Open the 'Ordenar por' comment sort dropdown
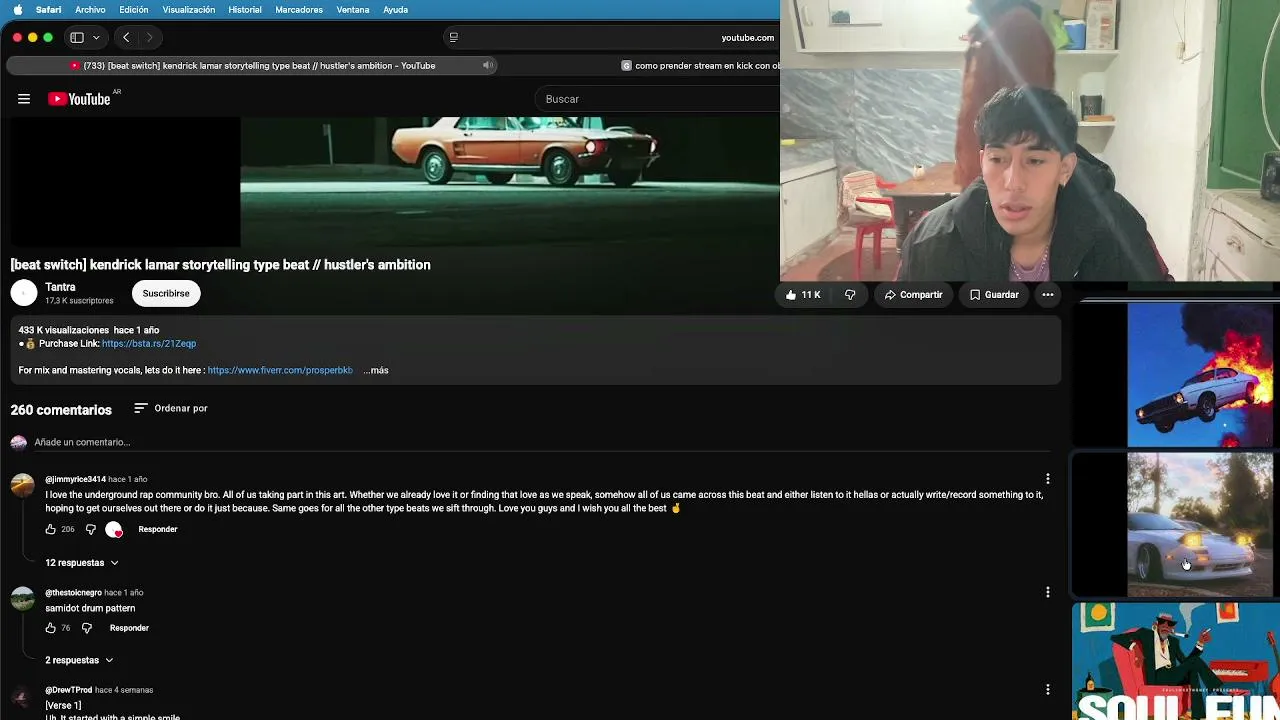1280x720 pixels. [170, 408]
